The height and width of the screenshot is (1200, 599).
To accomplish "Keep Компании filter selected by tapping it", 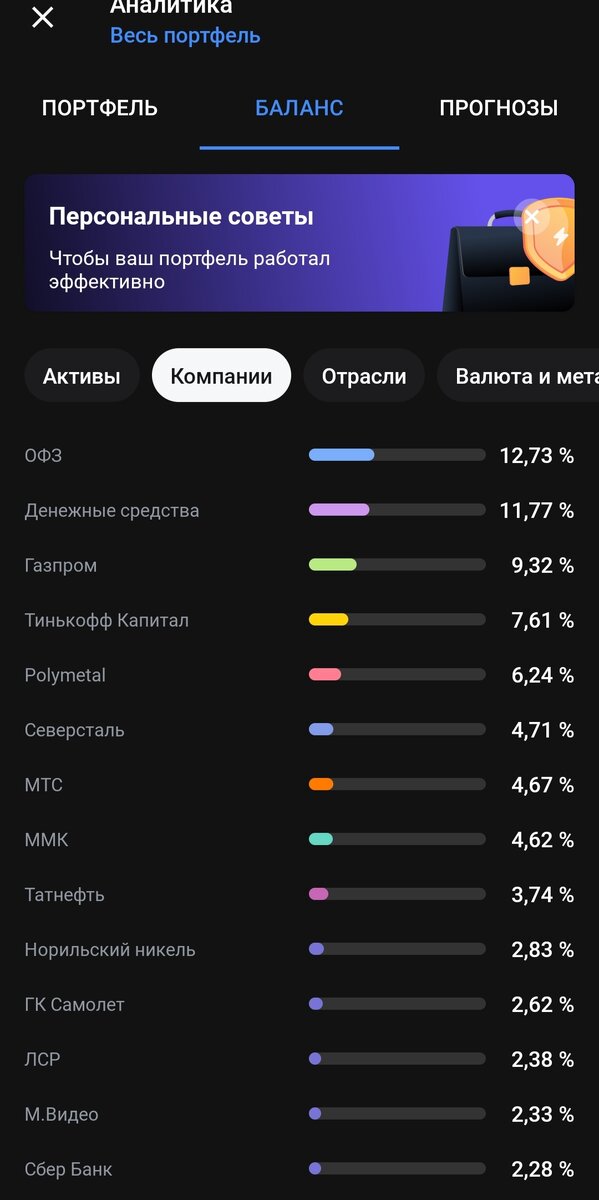I will (221, 375).
